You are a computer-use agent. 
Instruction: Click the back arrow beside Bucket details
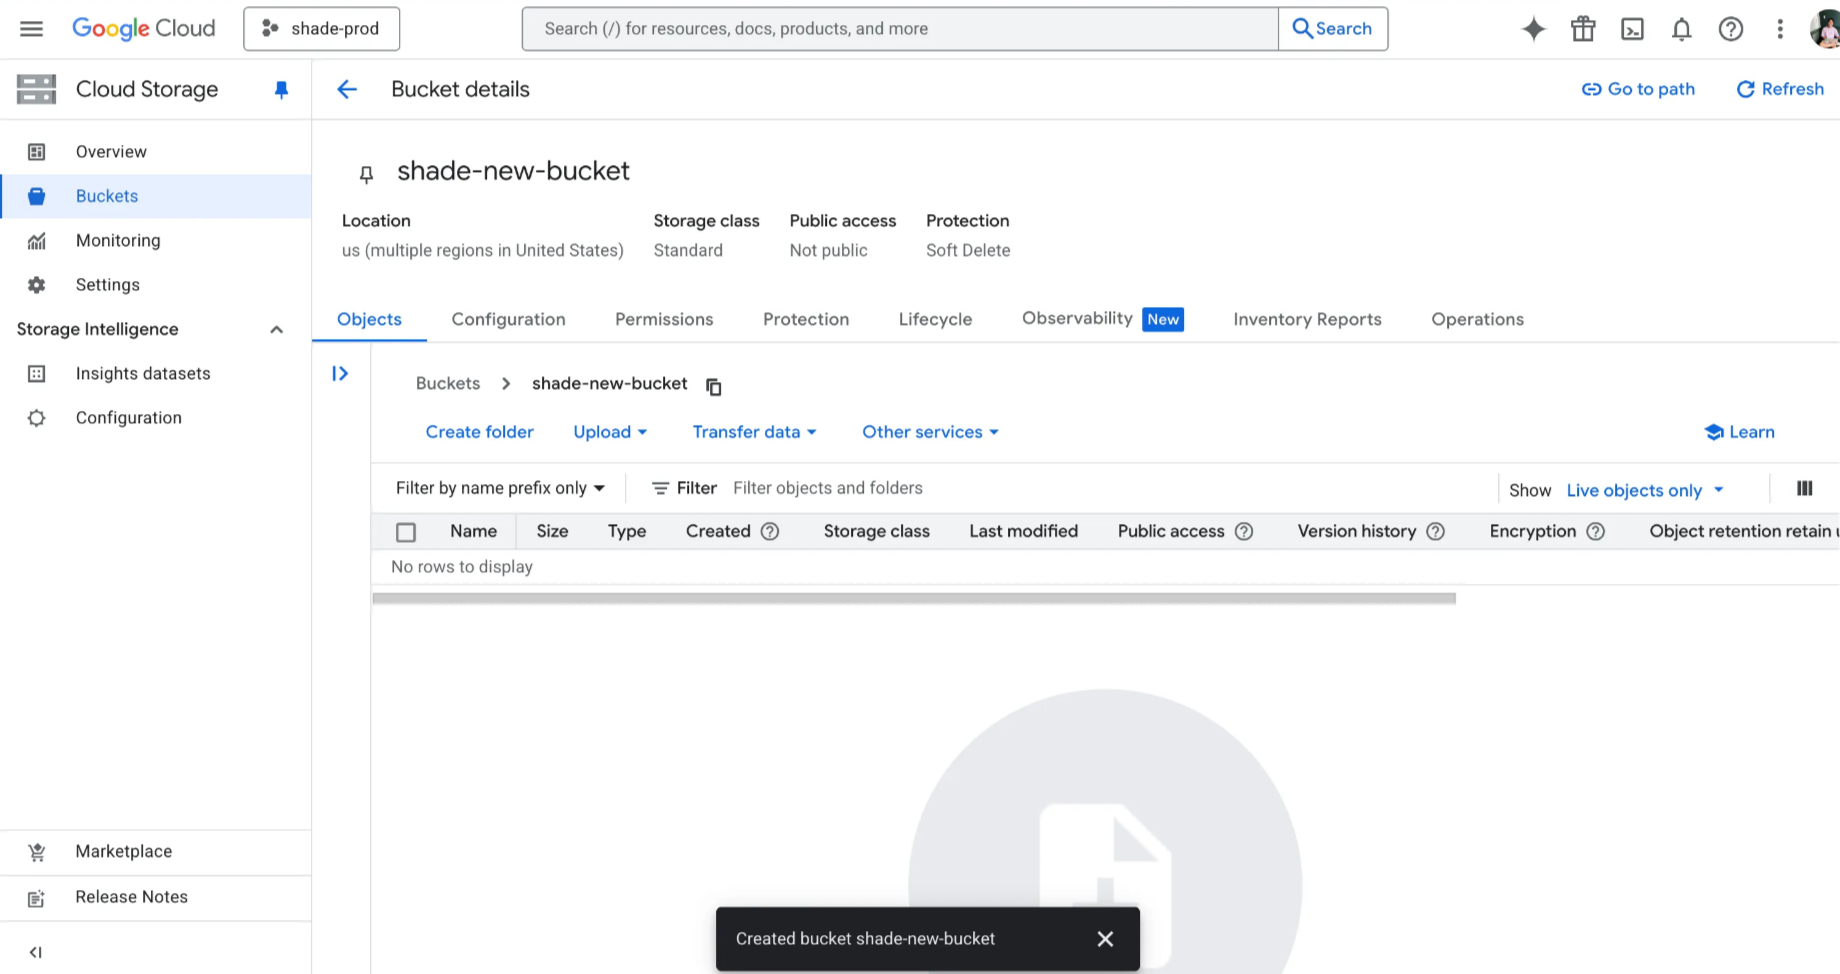(347, 89)
